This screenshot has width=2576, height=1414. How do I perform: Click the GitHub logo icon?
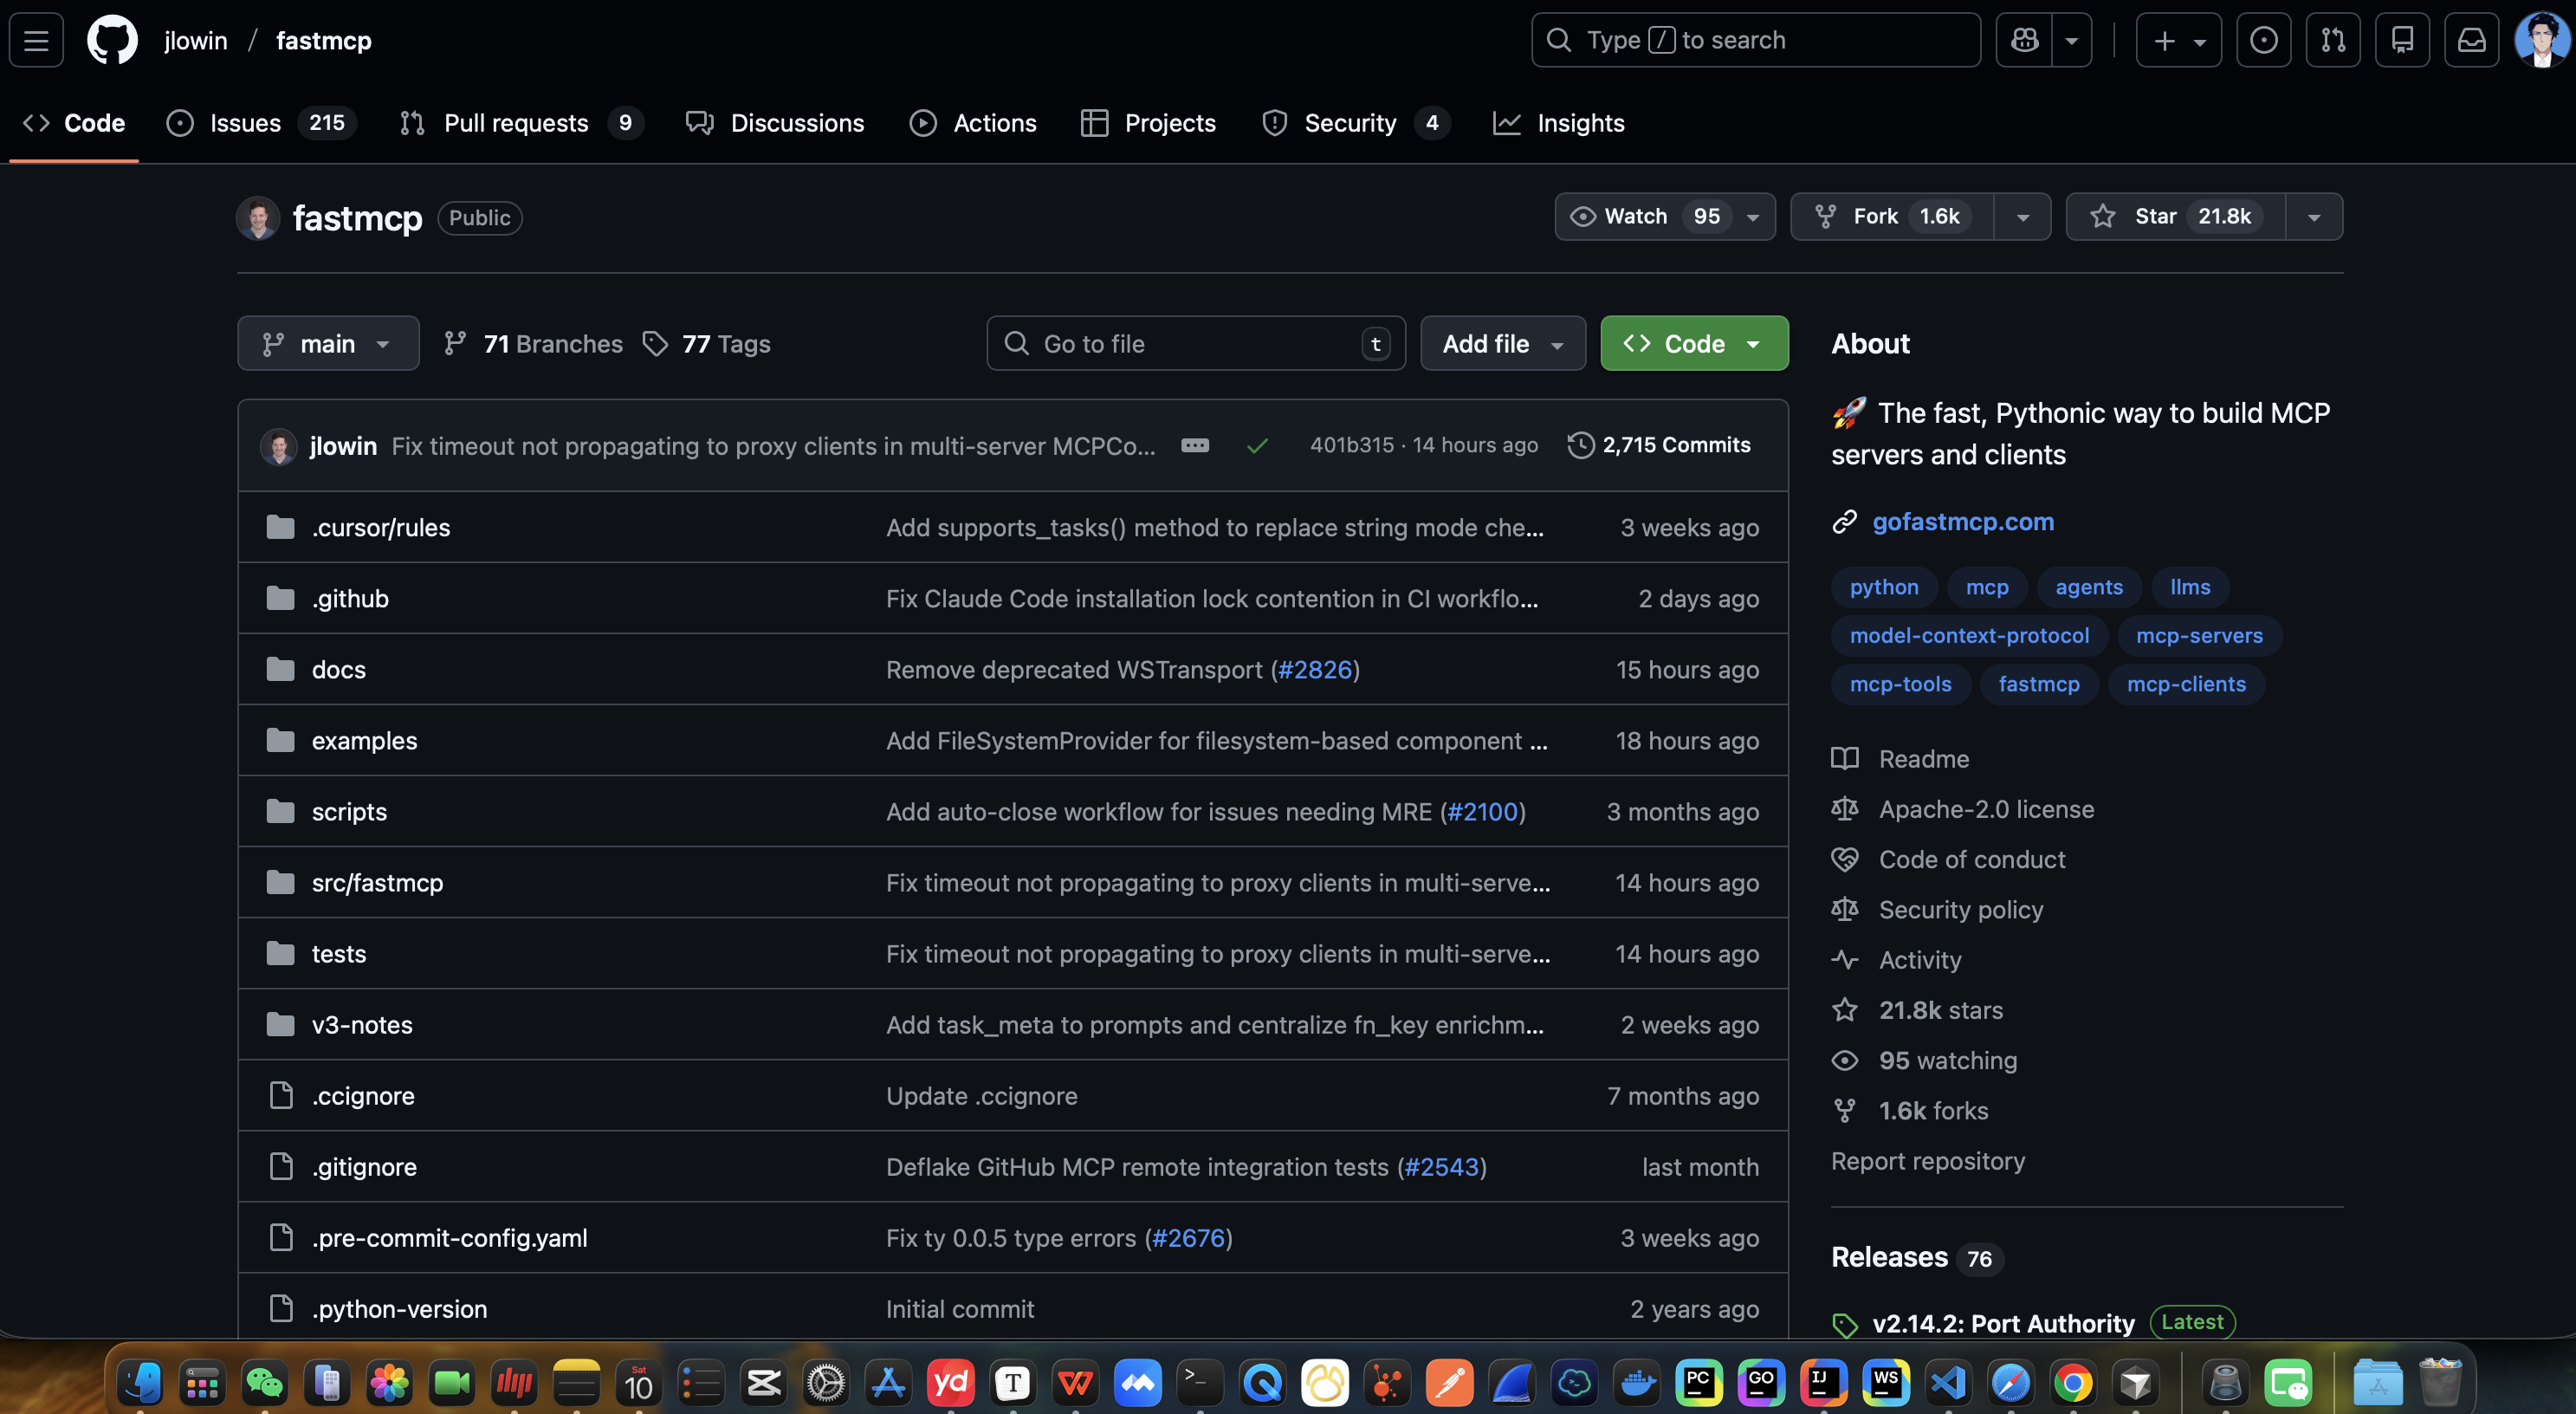tap(112, 40)
